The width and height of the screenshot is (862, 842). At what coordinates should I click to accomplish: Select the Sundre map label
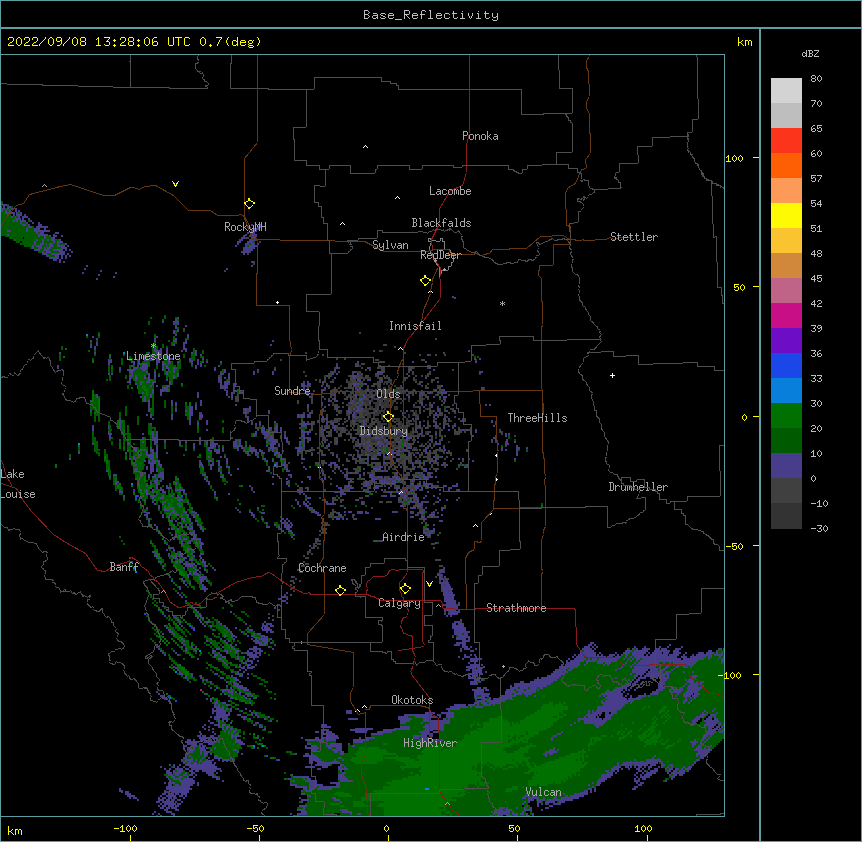292,391
